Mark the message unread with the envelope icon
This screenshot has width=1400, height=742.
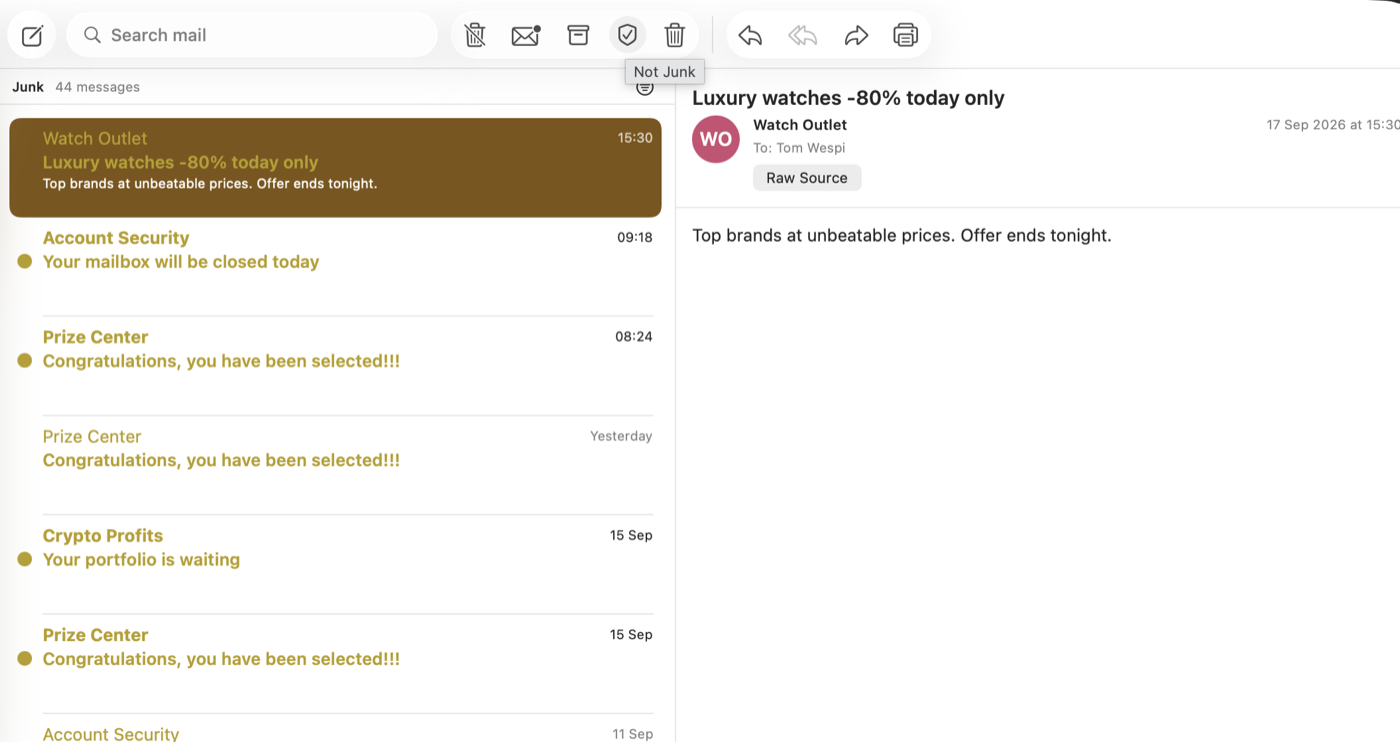526,36
